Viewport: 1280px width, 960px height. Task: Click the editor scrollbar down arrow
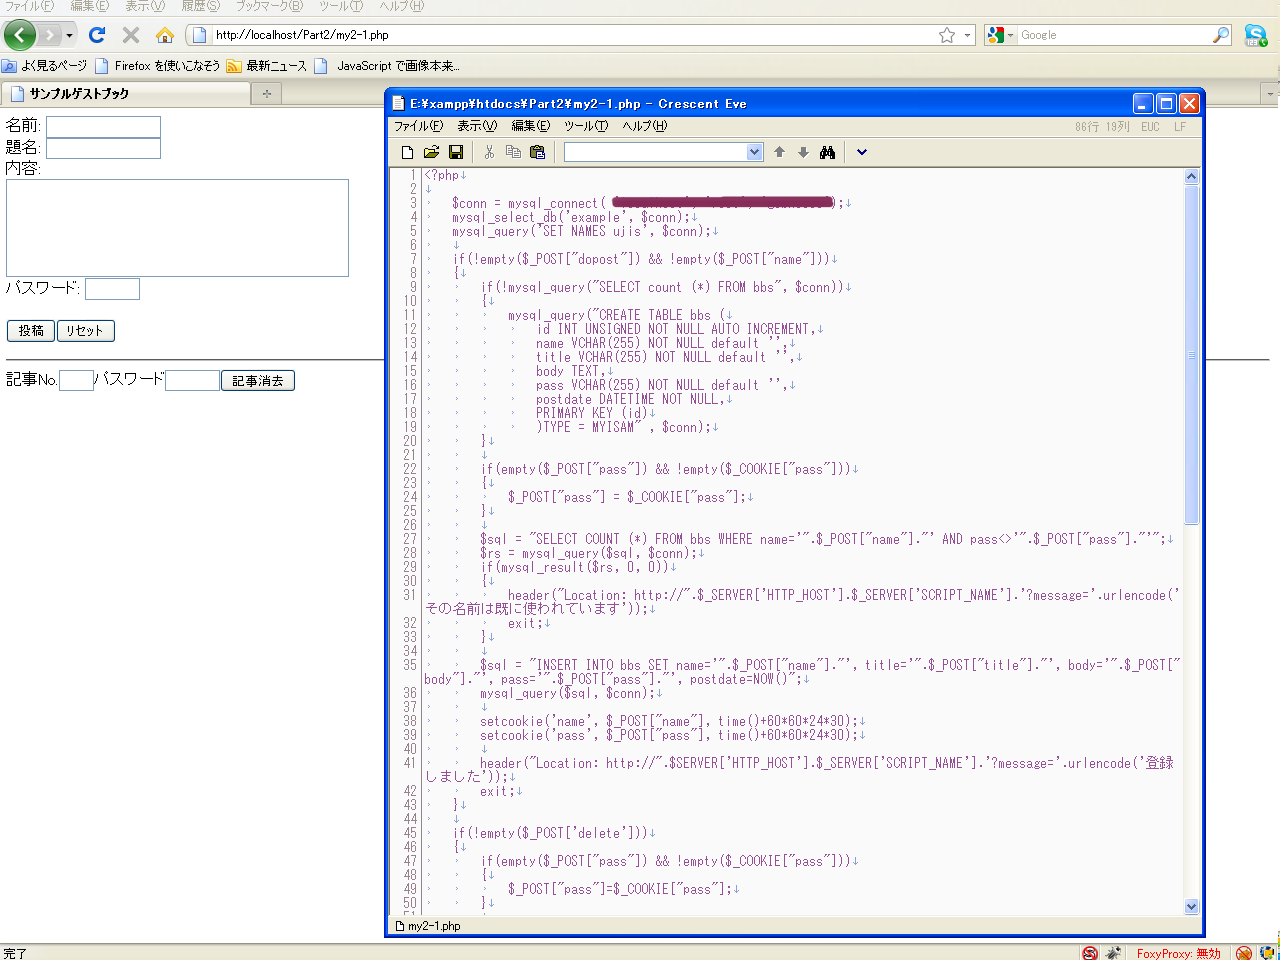[1191, 906]
